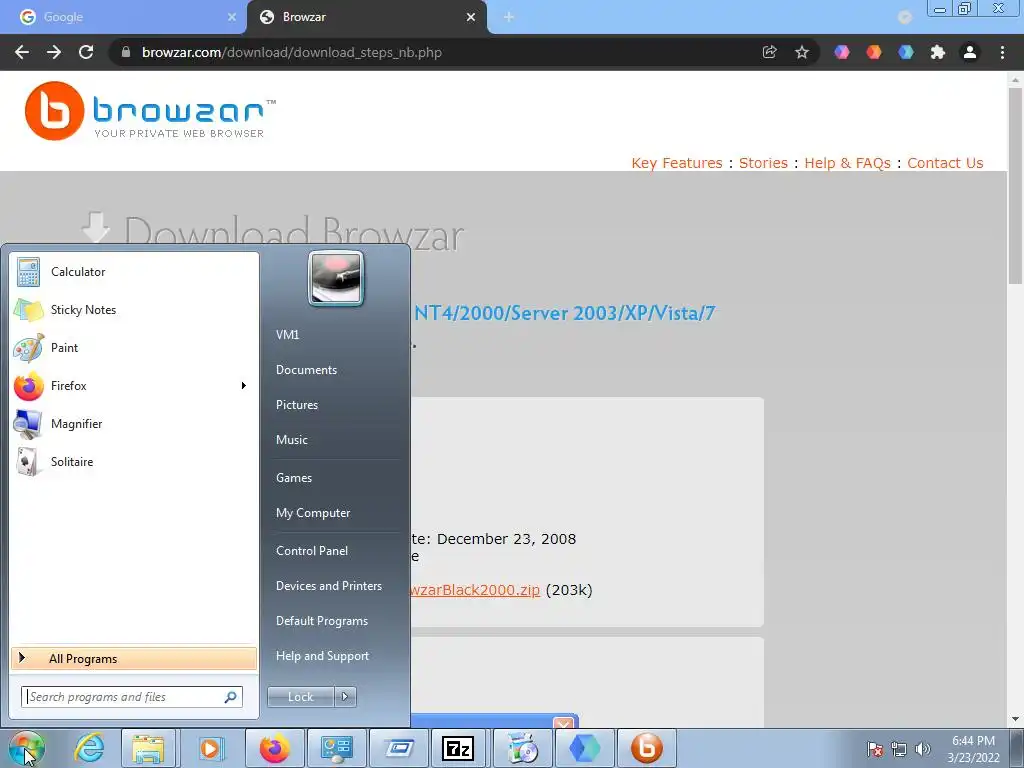
Task: Click the share page icon in address bar
Action: pyautogui.click(x=769, y=52)
